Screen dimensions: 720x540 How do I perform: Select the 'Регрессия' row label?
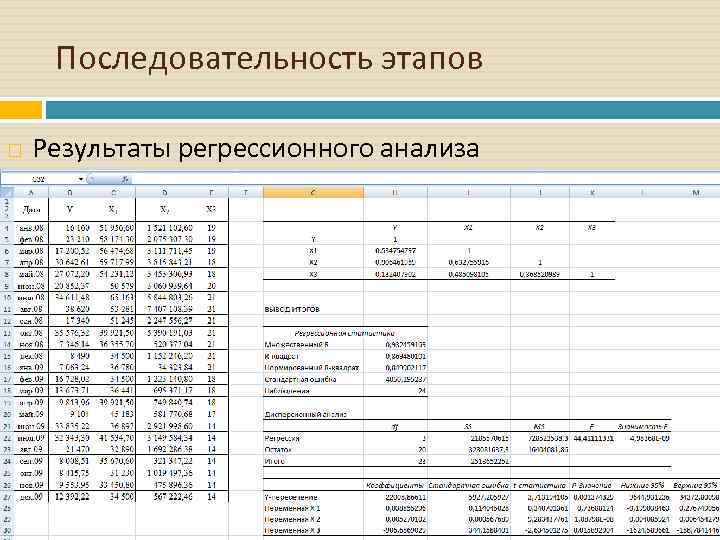pyautogui.click(x=282, y=439)
